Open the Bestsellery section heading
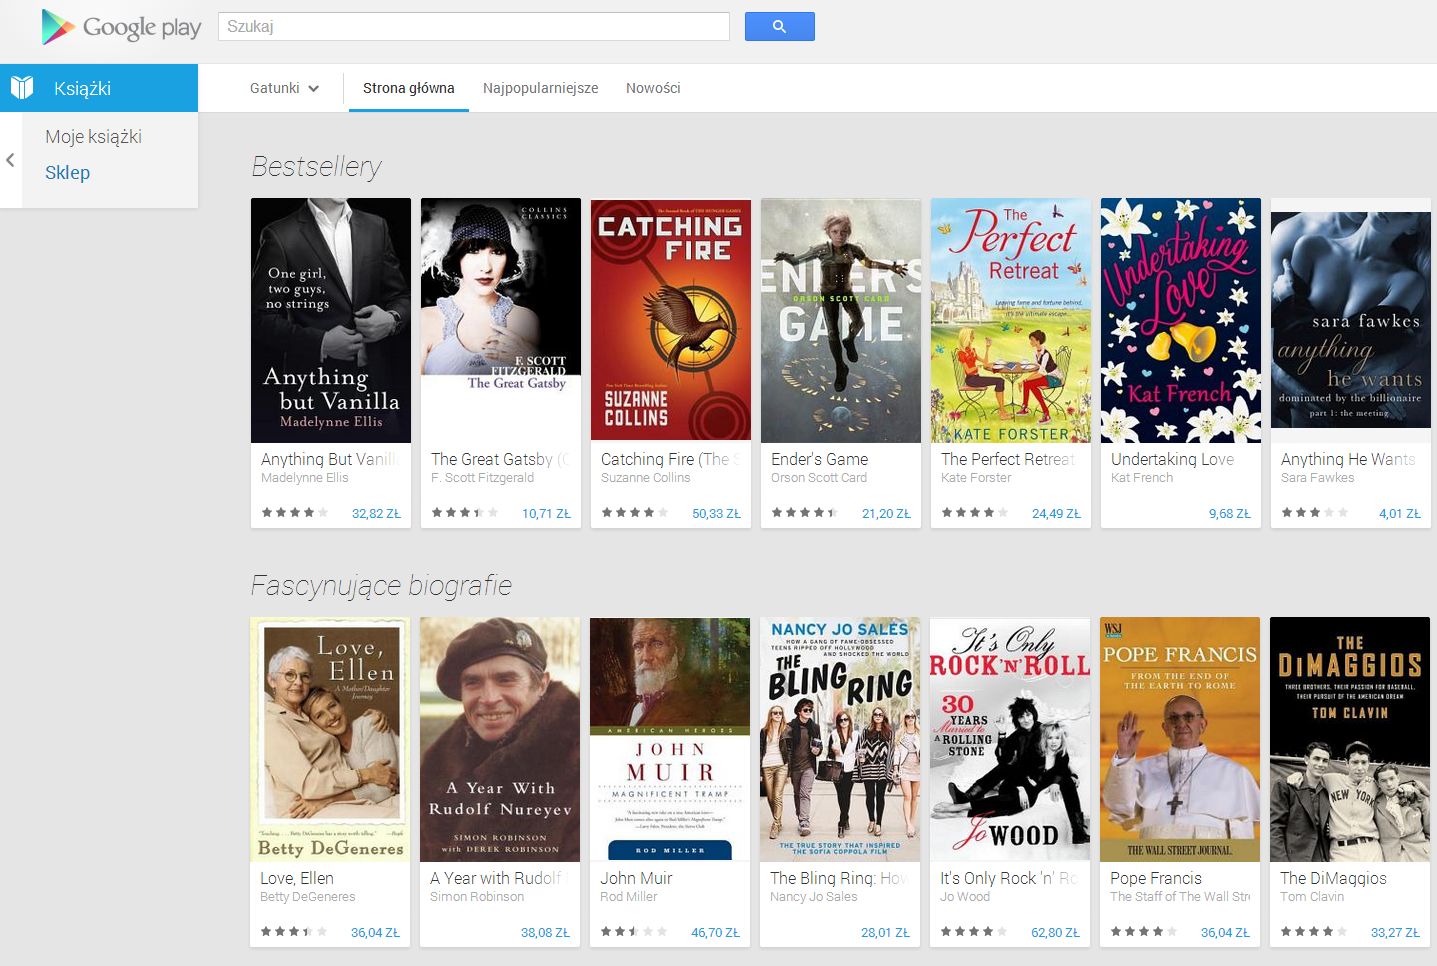 pyautogui.click(x=316, y=166)
